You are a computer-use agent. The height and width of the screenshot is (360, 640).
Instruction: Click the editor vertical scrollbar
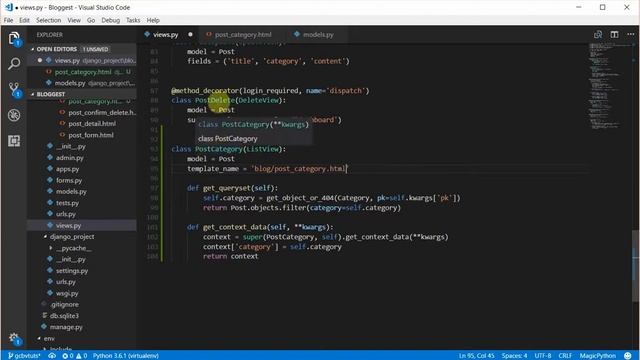[x=636, y=265]
